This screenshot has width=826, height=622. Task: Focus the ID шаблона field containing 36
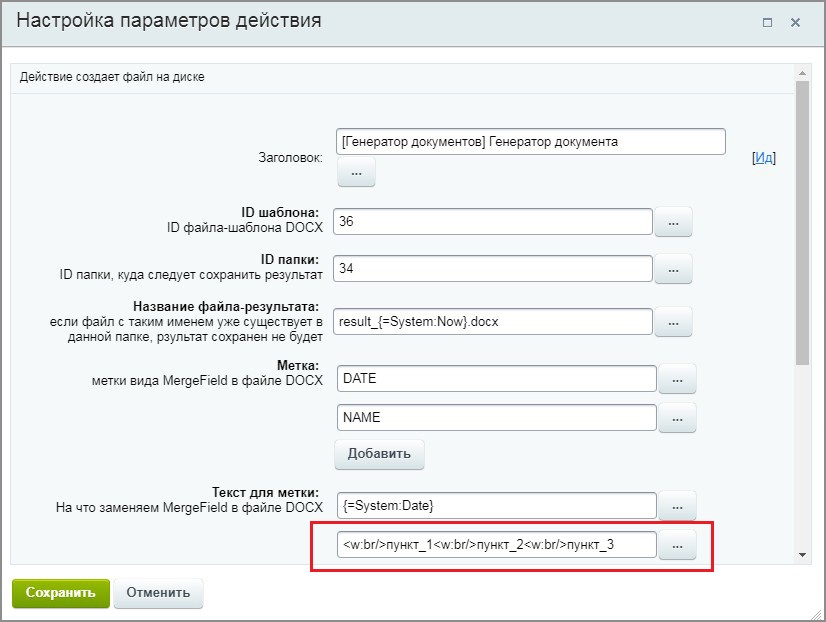pos(492,221)
